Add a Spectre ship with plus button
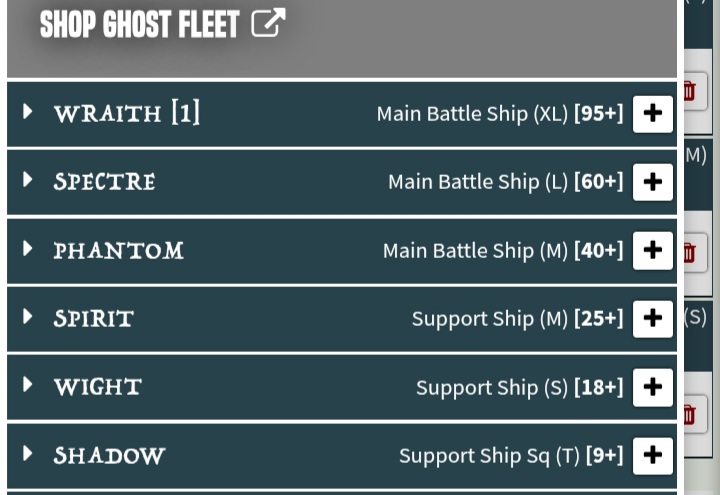720x495 pixels. point(652,182)
